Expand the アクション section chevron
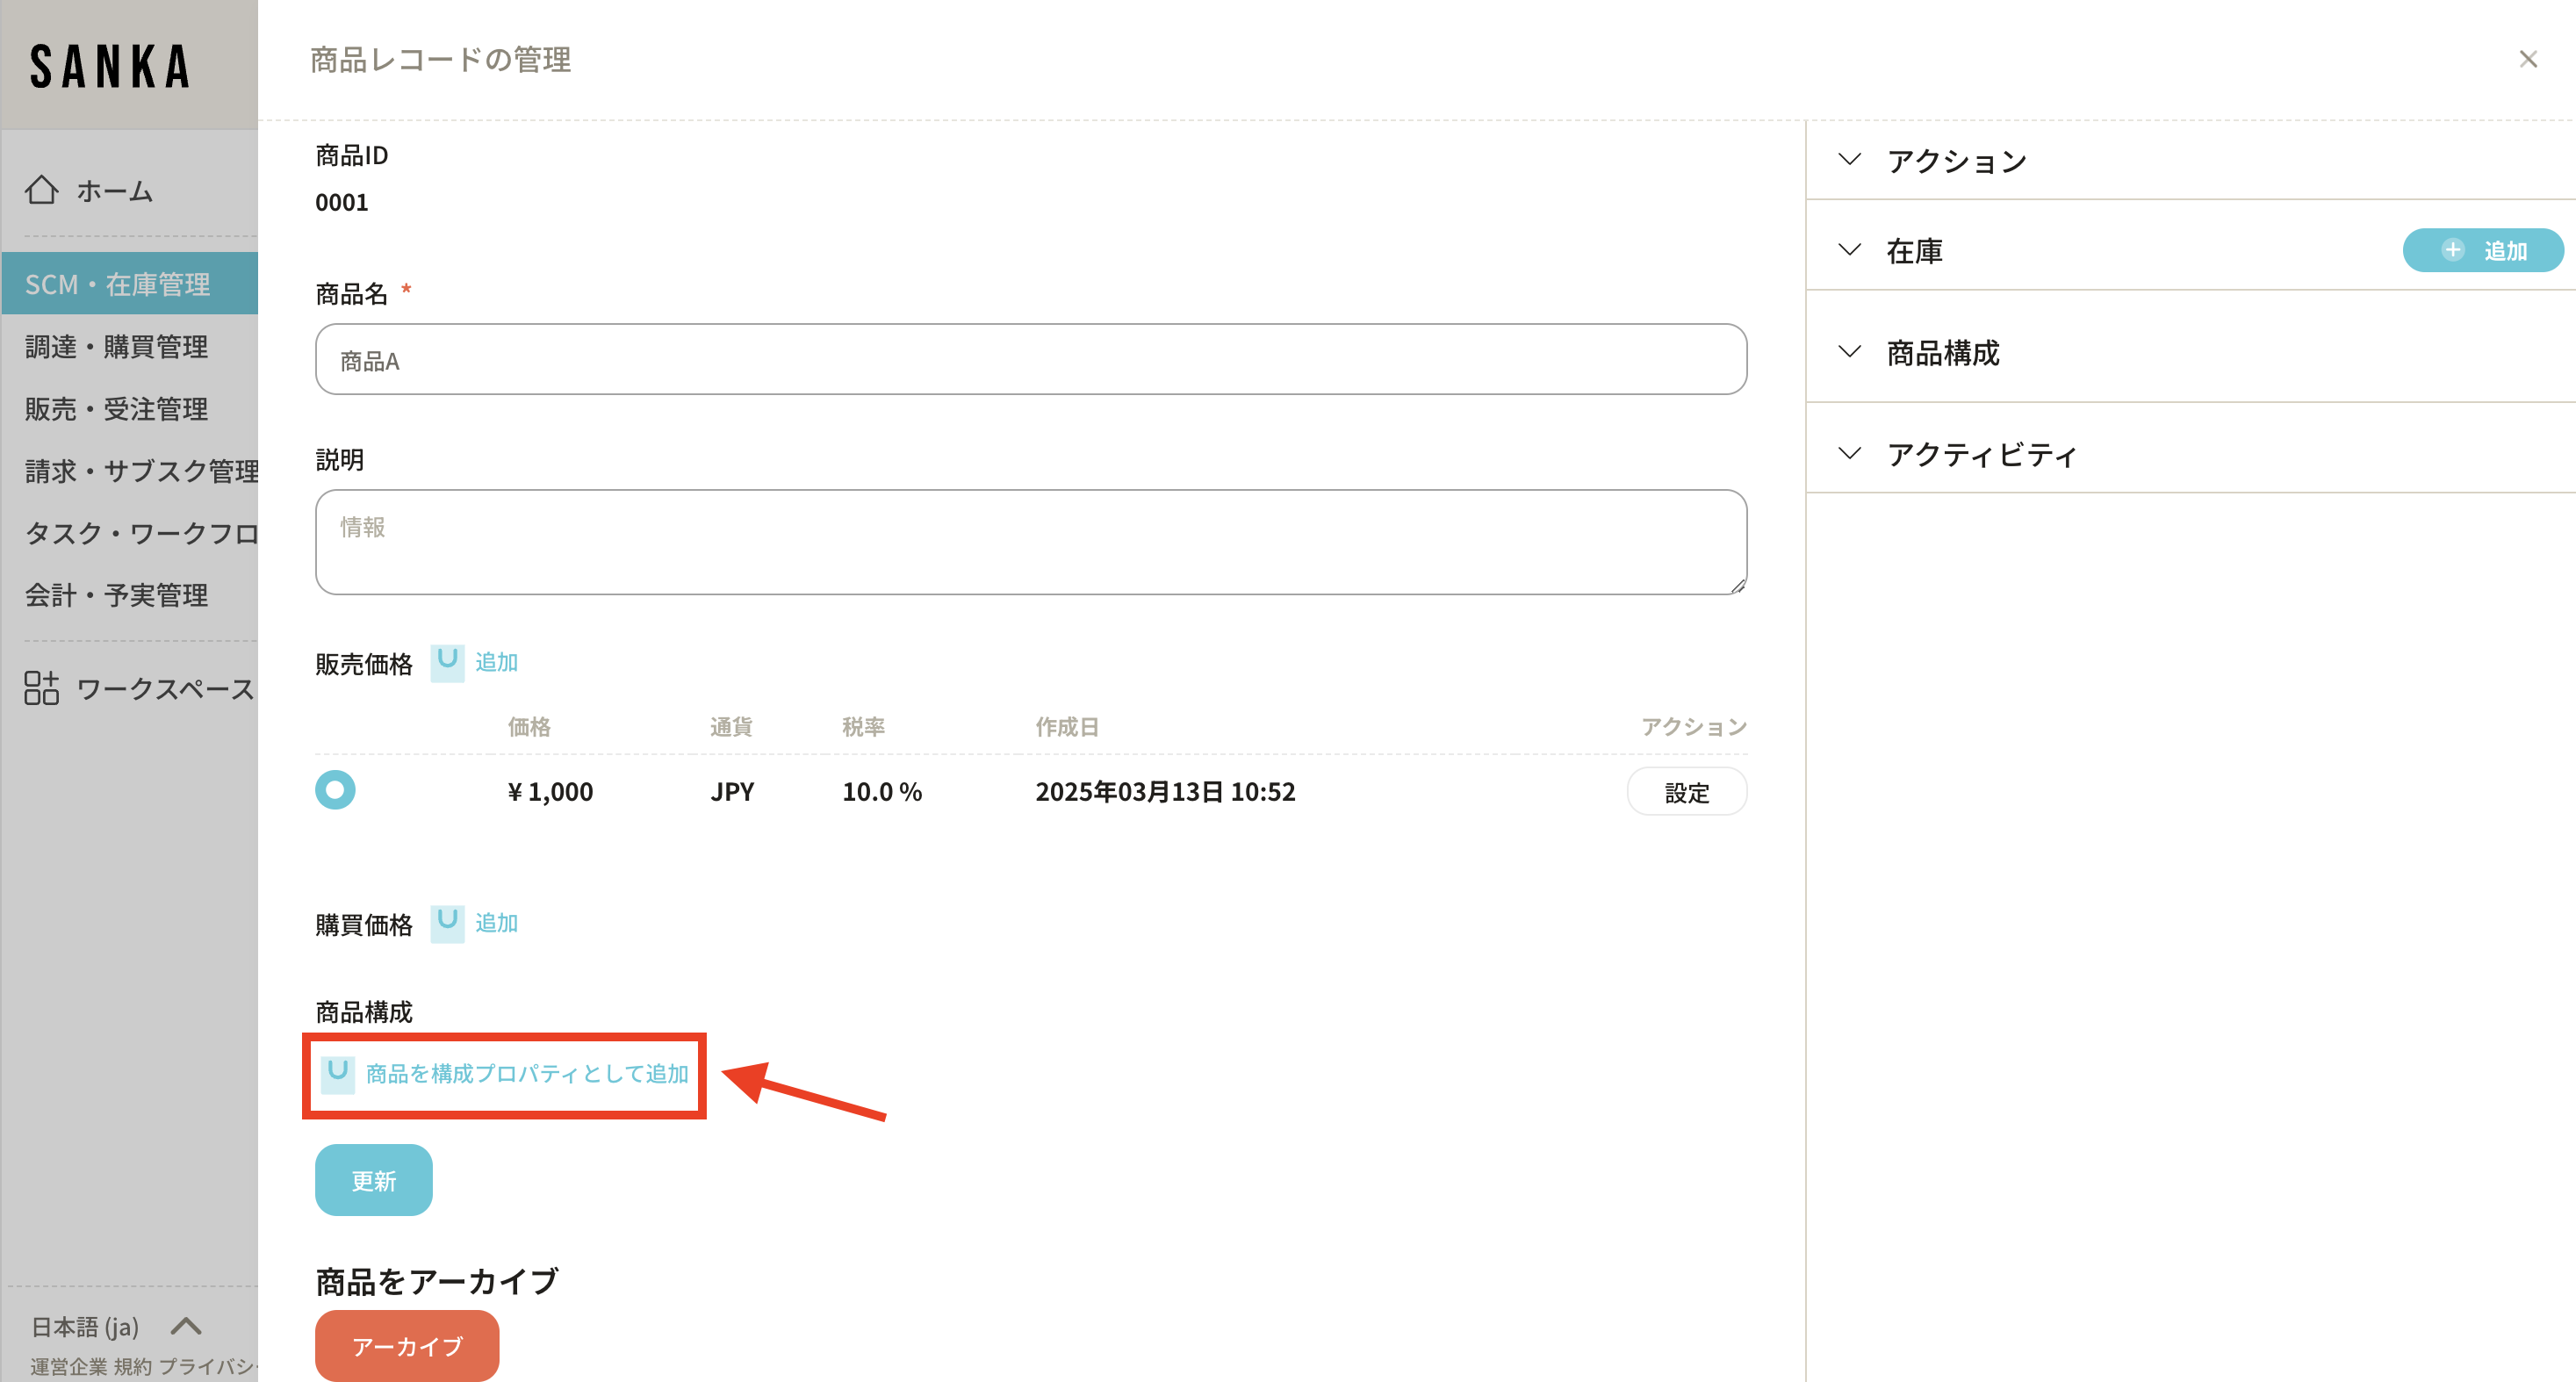This screenshot has width=2576, height=1382. (1850, 160)
